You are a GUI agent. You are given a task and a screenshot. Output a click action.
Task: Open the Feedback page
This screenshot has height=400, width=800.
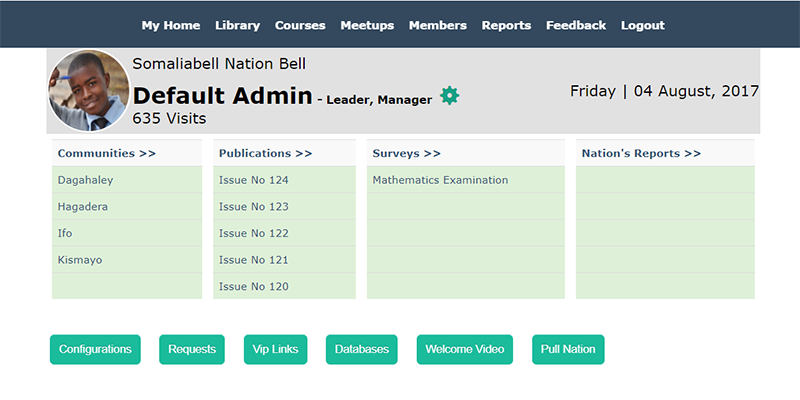(x=575, y=25)
